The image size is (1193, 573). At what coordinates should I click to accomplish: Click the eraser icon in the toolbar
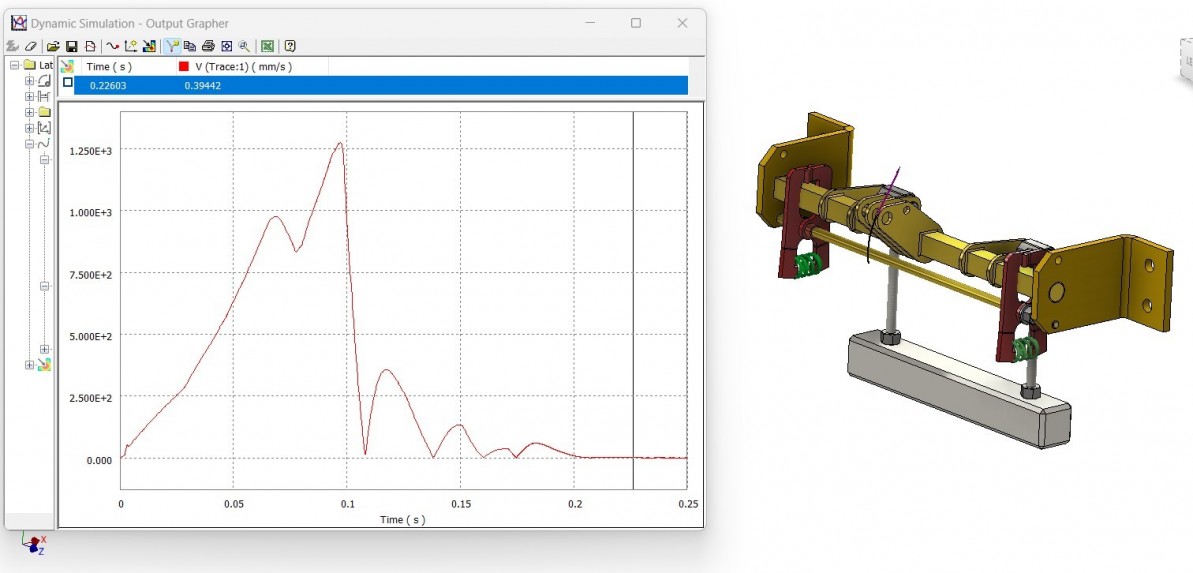pyautogui.click(x=31, y=46)
